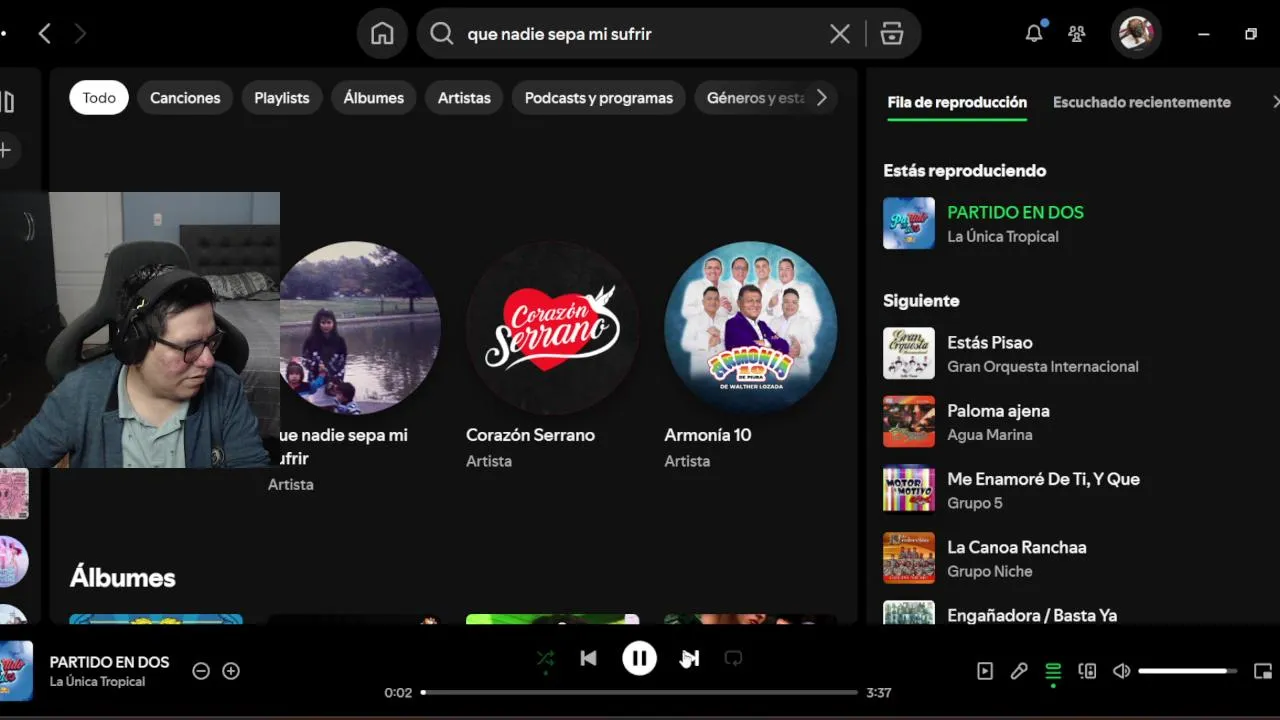The height and width of the screenshot is (720, 1280).
Task: Select the Podcasts y programas chip
Action: (x=599, y=98)
